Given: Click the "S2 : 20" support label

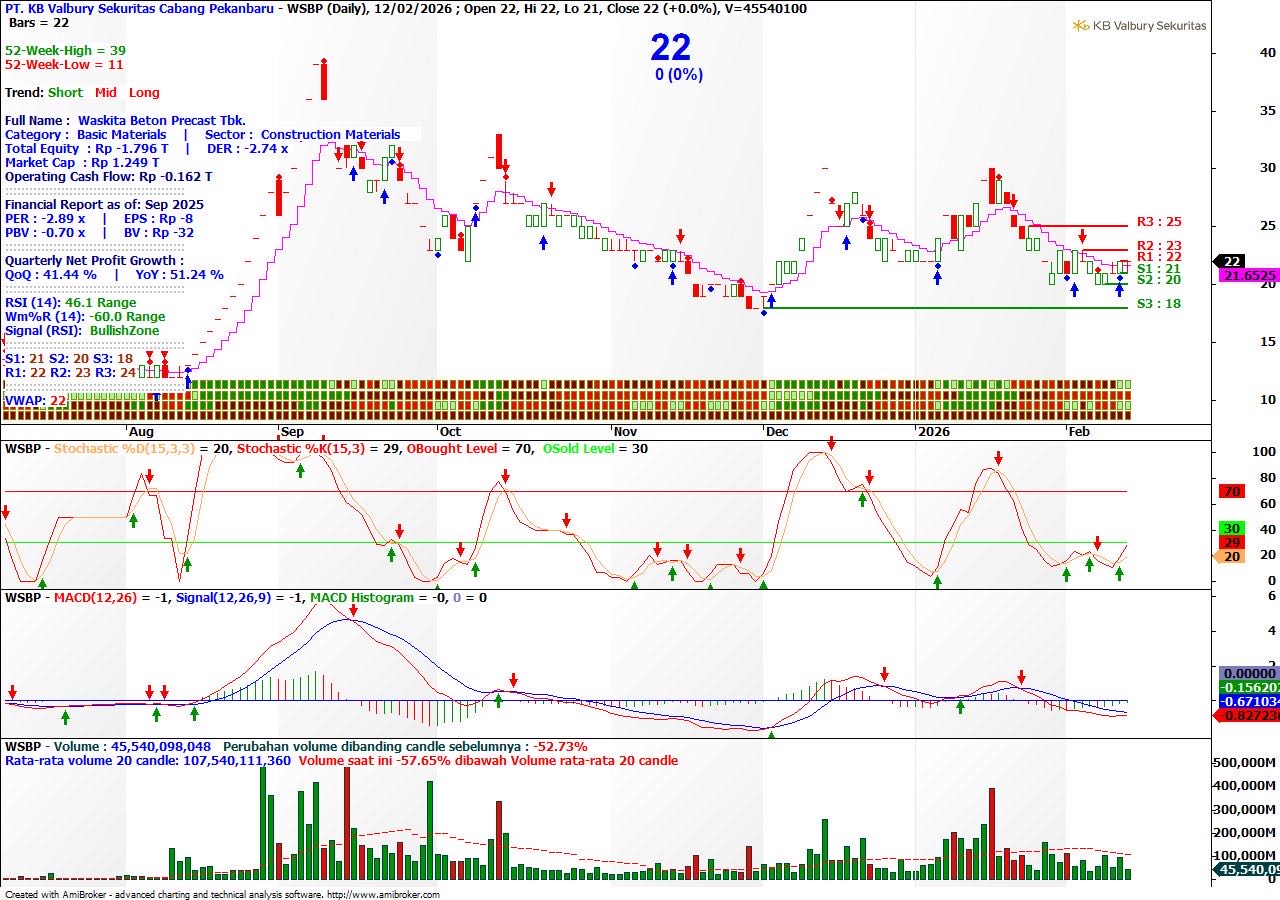Looking at the screenshot, I should 1159,280.
